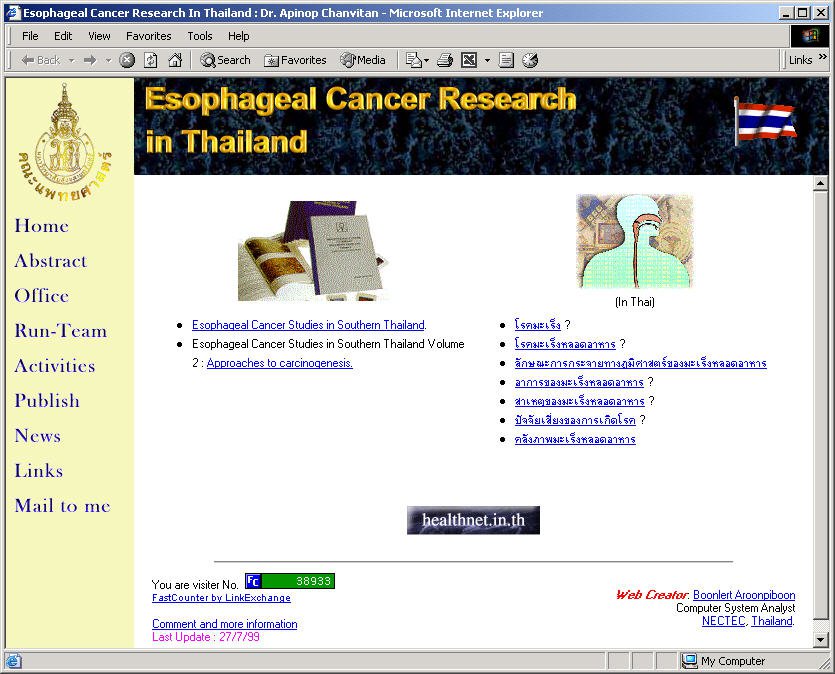Open the Mail button dropdown arrow
The height and width of the screenshot is (674, 835).
[x=427, y=60]
